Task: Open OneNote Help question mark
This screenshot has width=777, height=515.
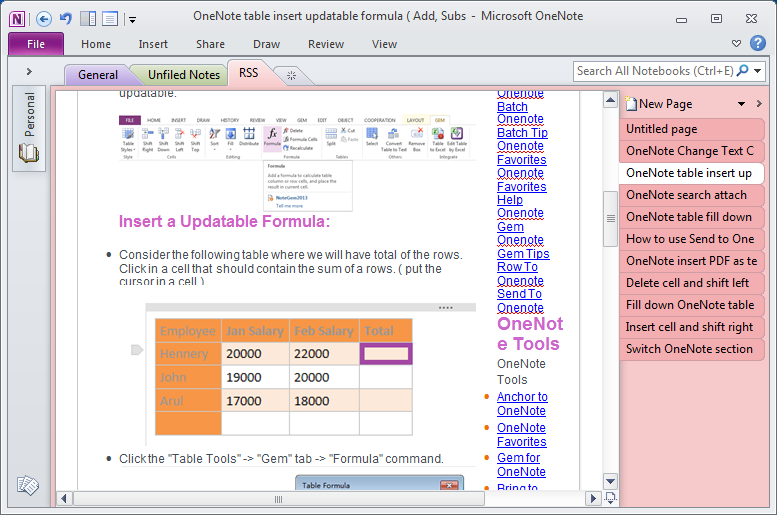Action: pos(758,43)
